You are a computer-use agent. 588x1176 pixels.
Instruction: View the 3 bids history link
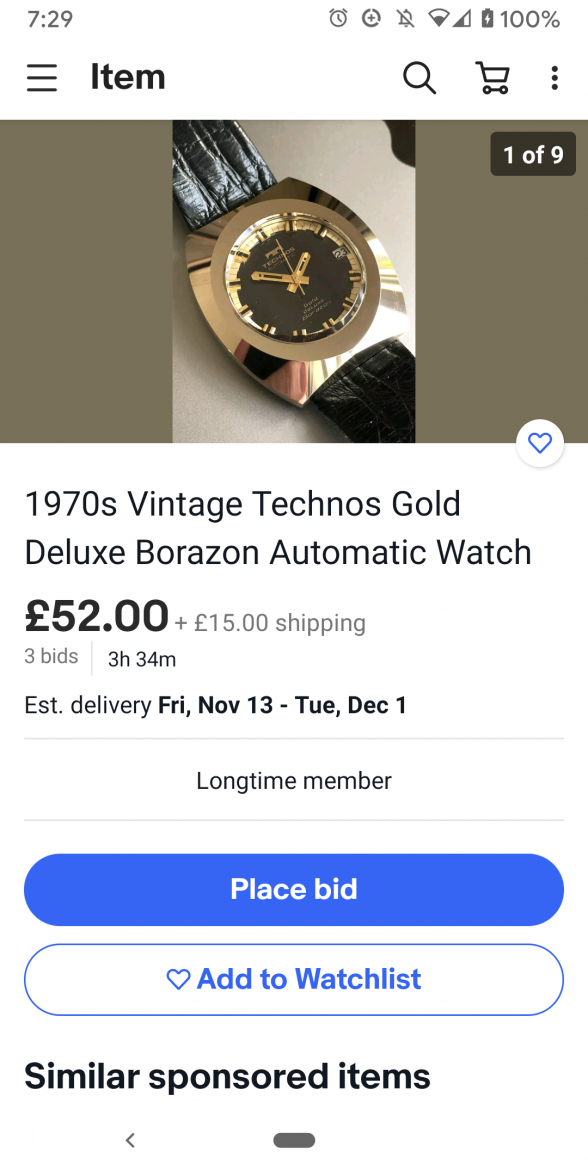pos(51,656)
